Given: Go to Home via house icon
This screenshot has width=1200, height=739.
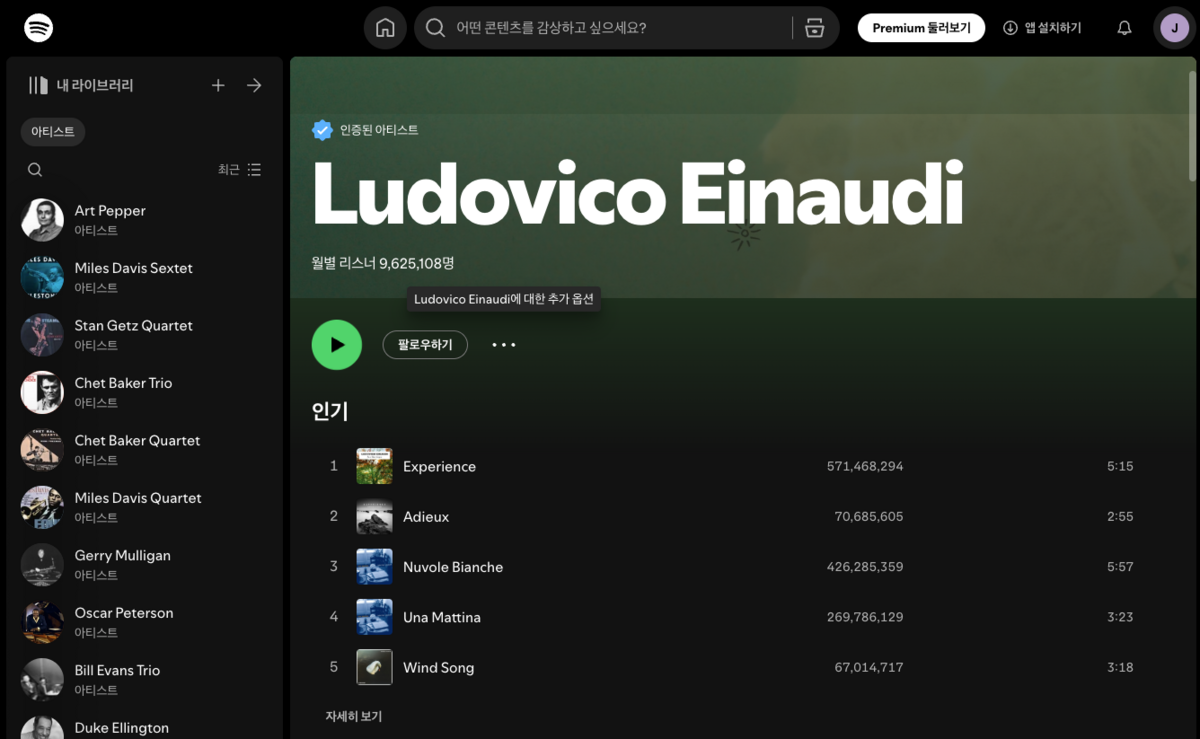Looking at the screenshot, I should [x=385, y=28].
